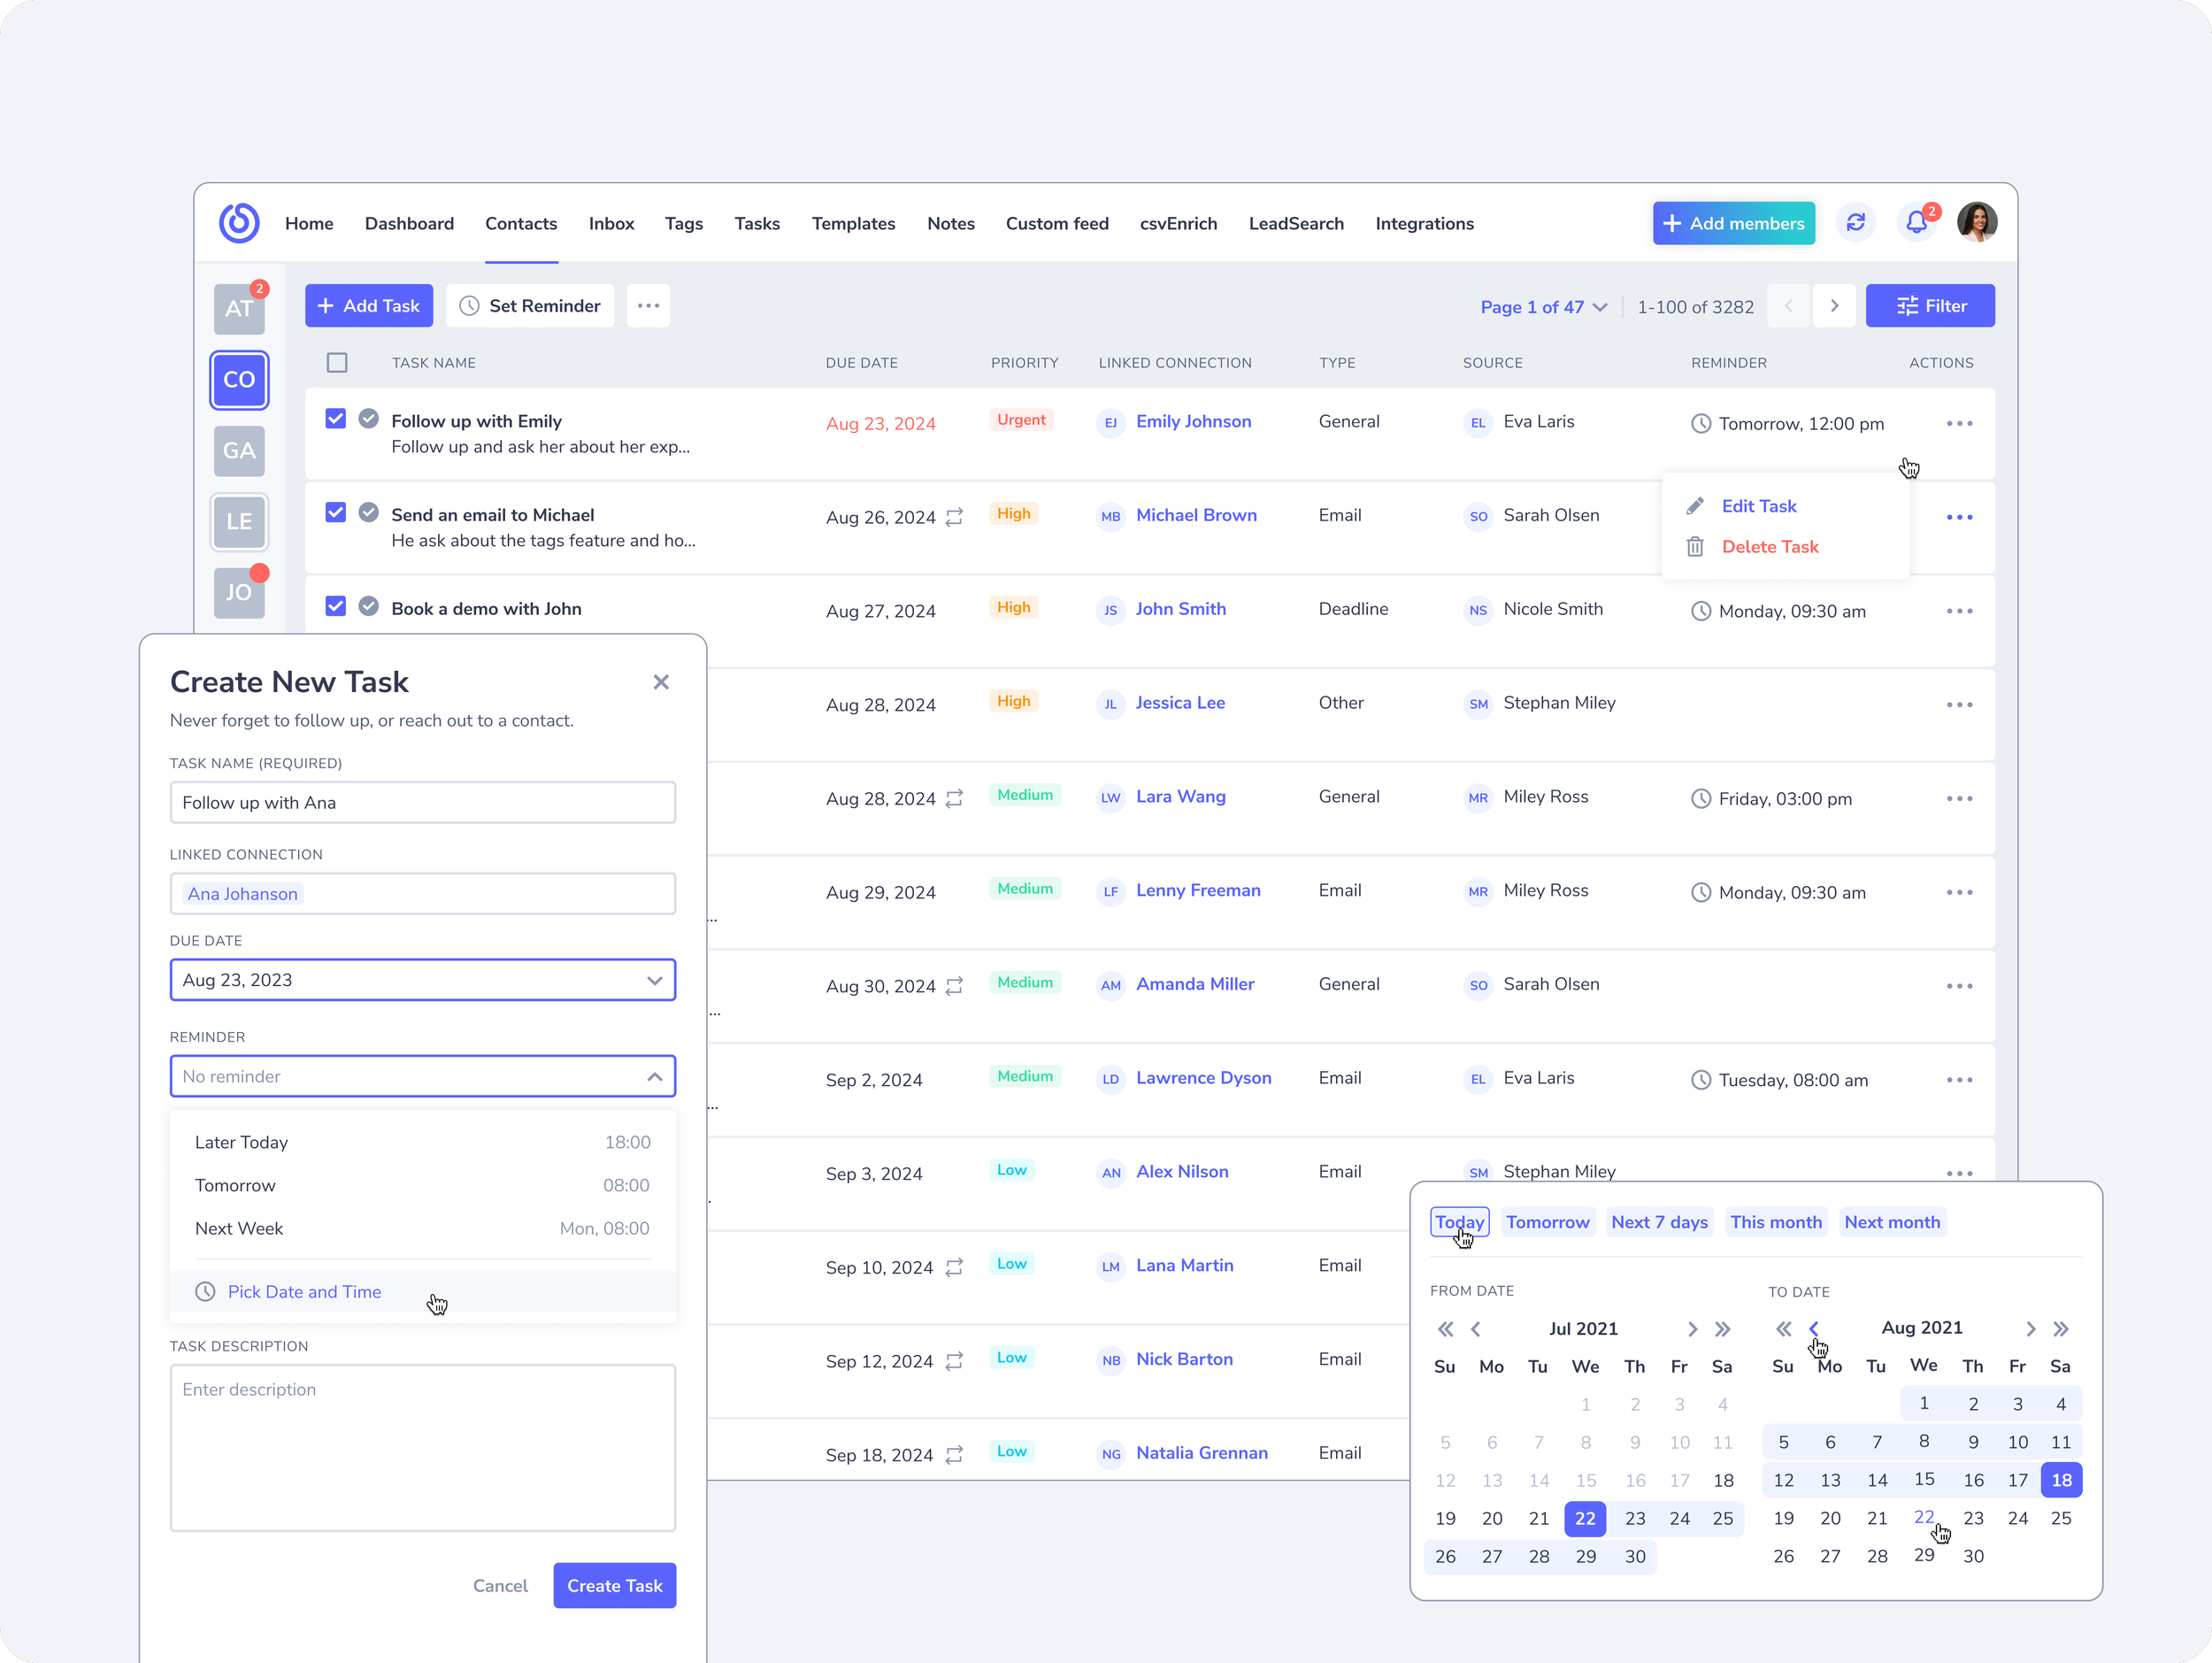This screenshot has width=2212, height=1663.
Task: Open the notifications bell icon
Action: pyautogui.click(x=1916, y=223)
